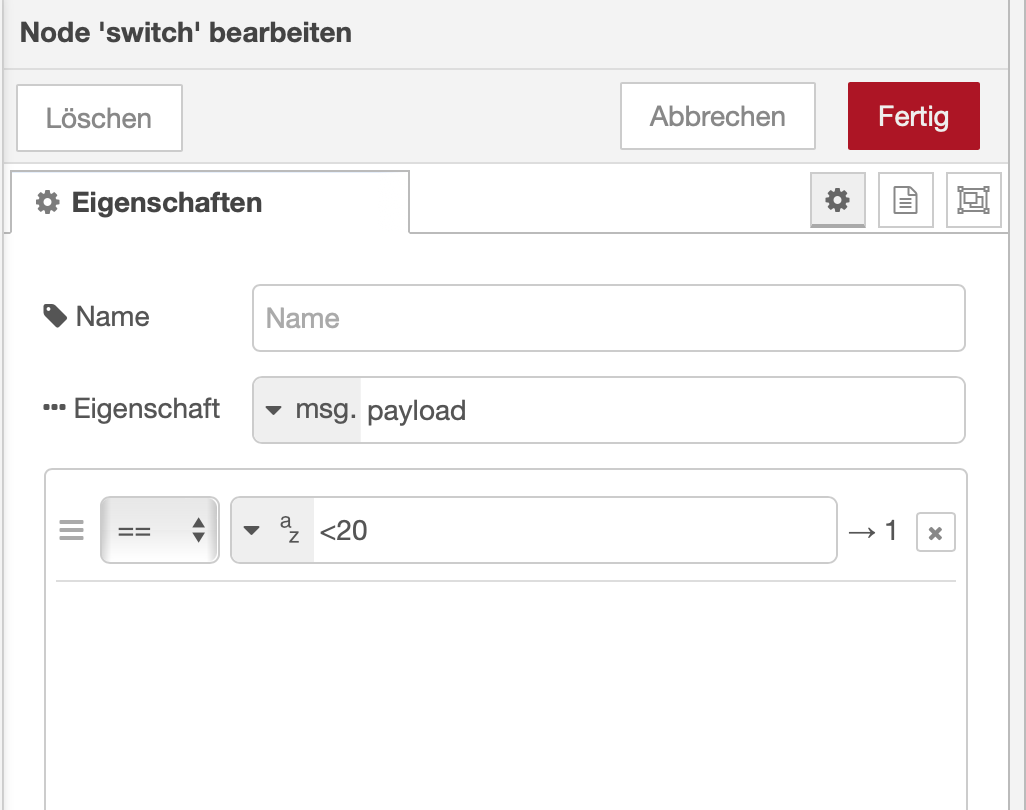Remove the rule with the x icon

click(x=935, y=533)
